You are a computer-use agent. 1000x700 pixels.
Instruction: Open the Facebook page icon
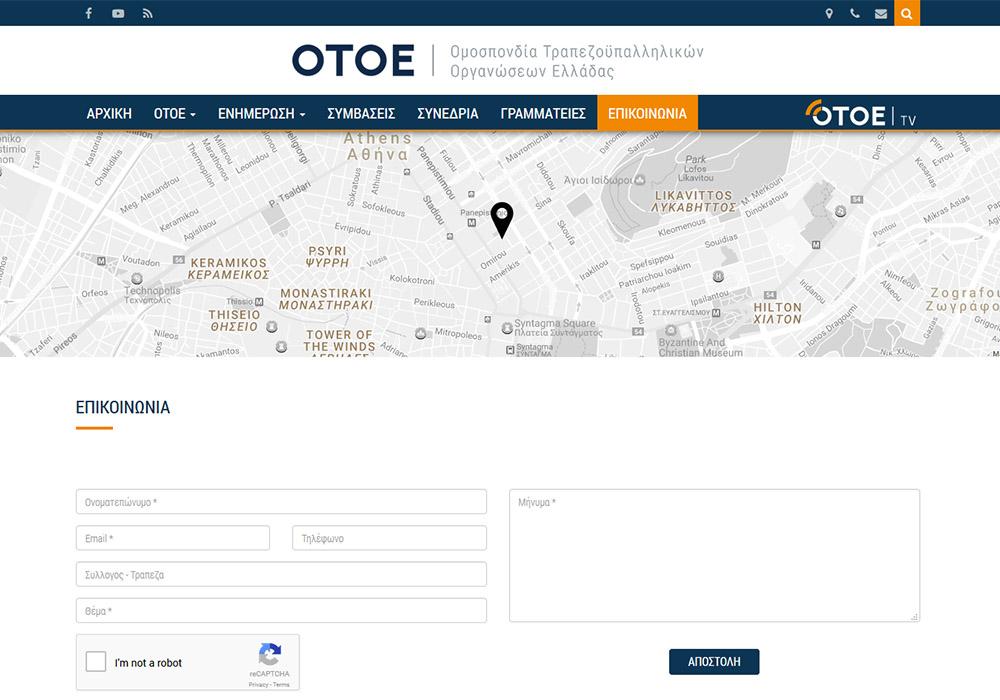89,13
